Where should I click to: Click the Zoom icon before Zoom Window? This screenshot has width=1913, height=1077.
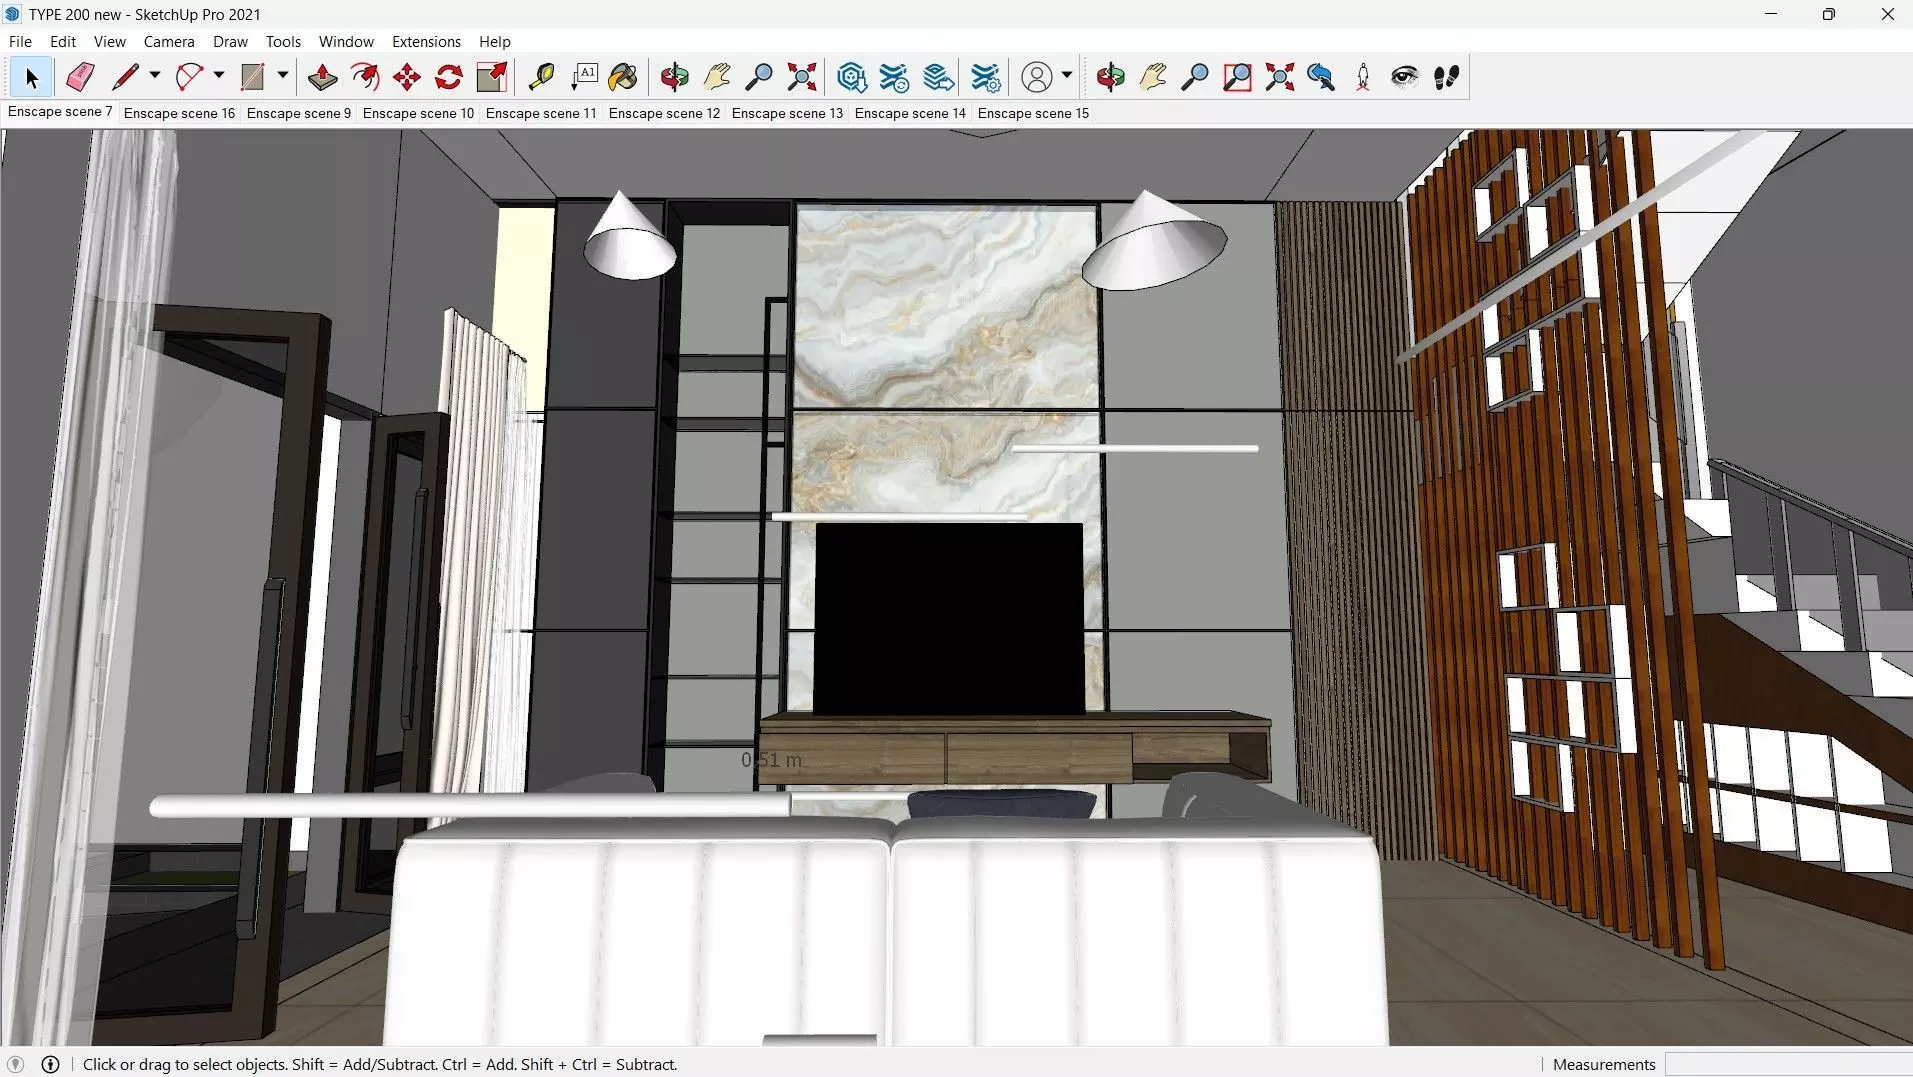tap(1195, 77)
